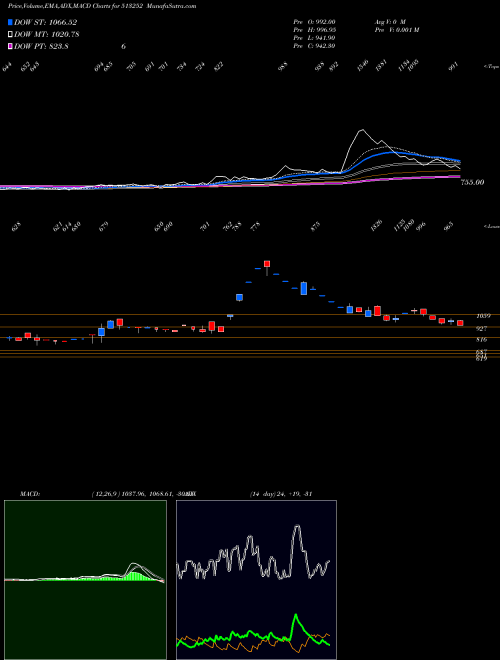This screenshot has width=500, height=660.
Task: Click the blue DOW ST legend swatch
Action: click(11, 23)
